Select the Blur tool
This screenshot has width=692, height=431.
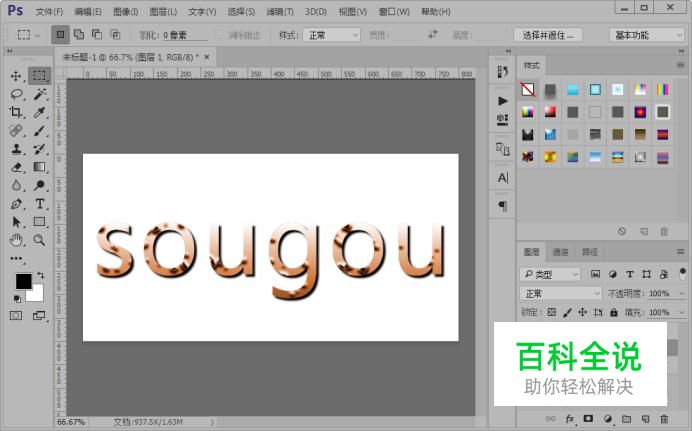pyautogui.click(x=16, y=185)
